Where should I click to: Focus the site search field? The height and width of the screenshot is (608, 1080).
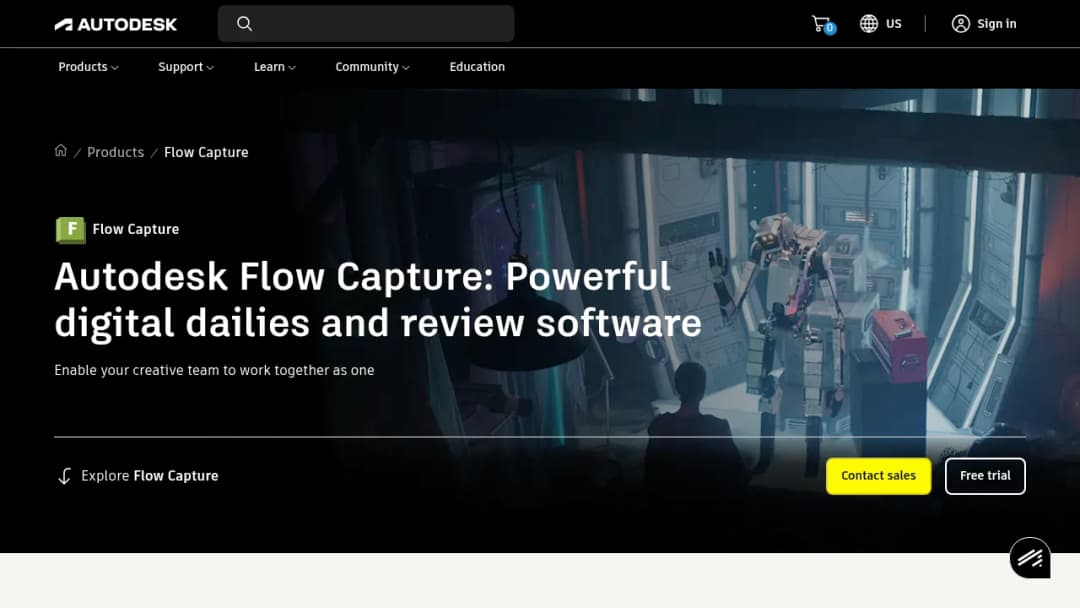[366, 23]
